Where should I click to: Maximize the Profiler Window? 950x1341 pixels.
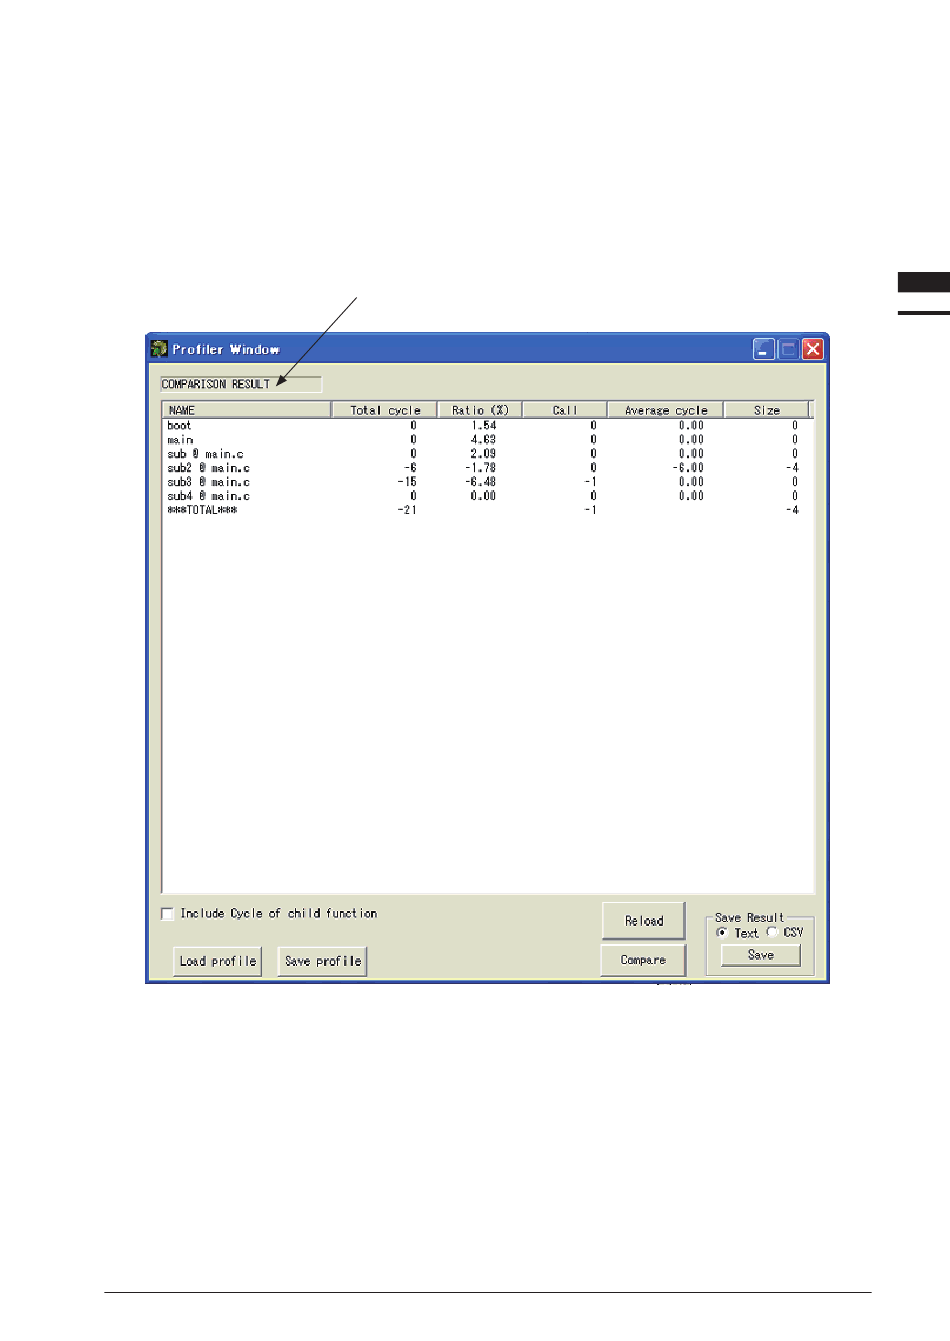(x=788, y=349)
